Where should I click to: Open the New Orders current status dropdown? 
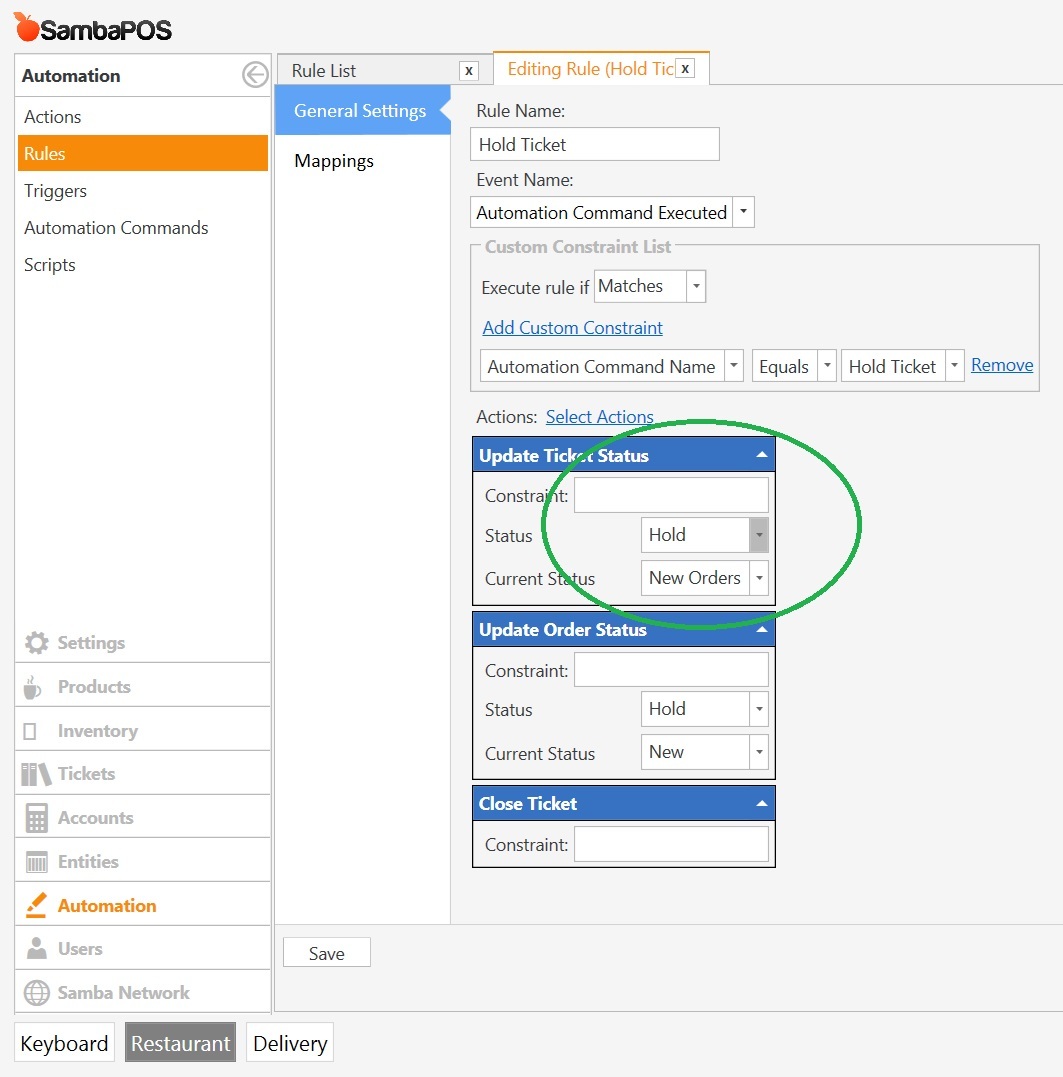759,578
